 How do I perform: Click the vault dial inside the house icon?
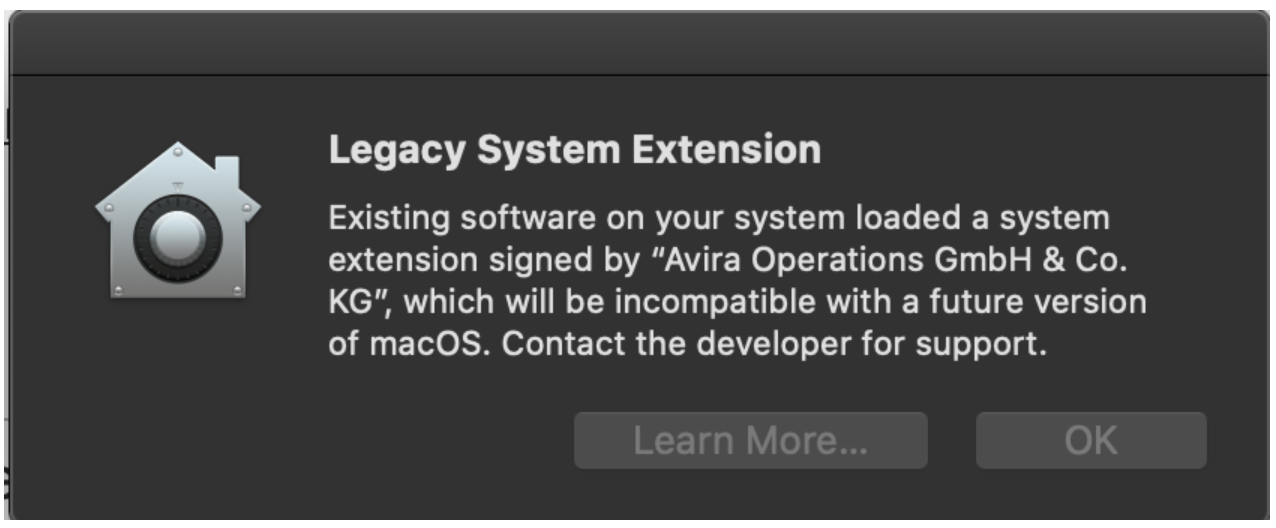178,241
